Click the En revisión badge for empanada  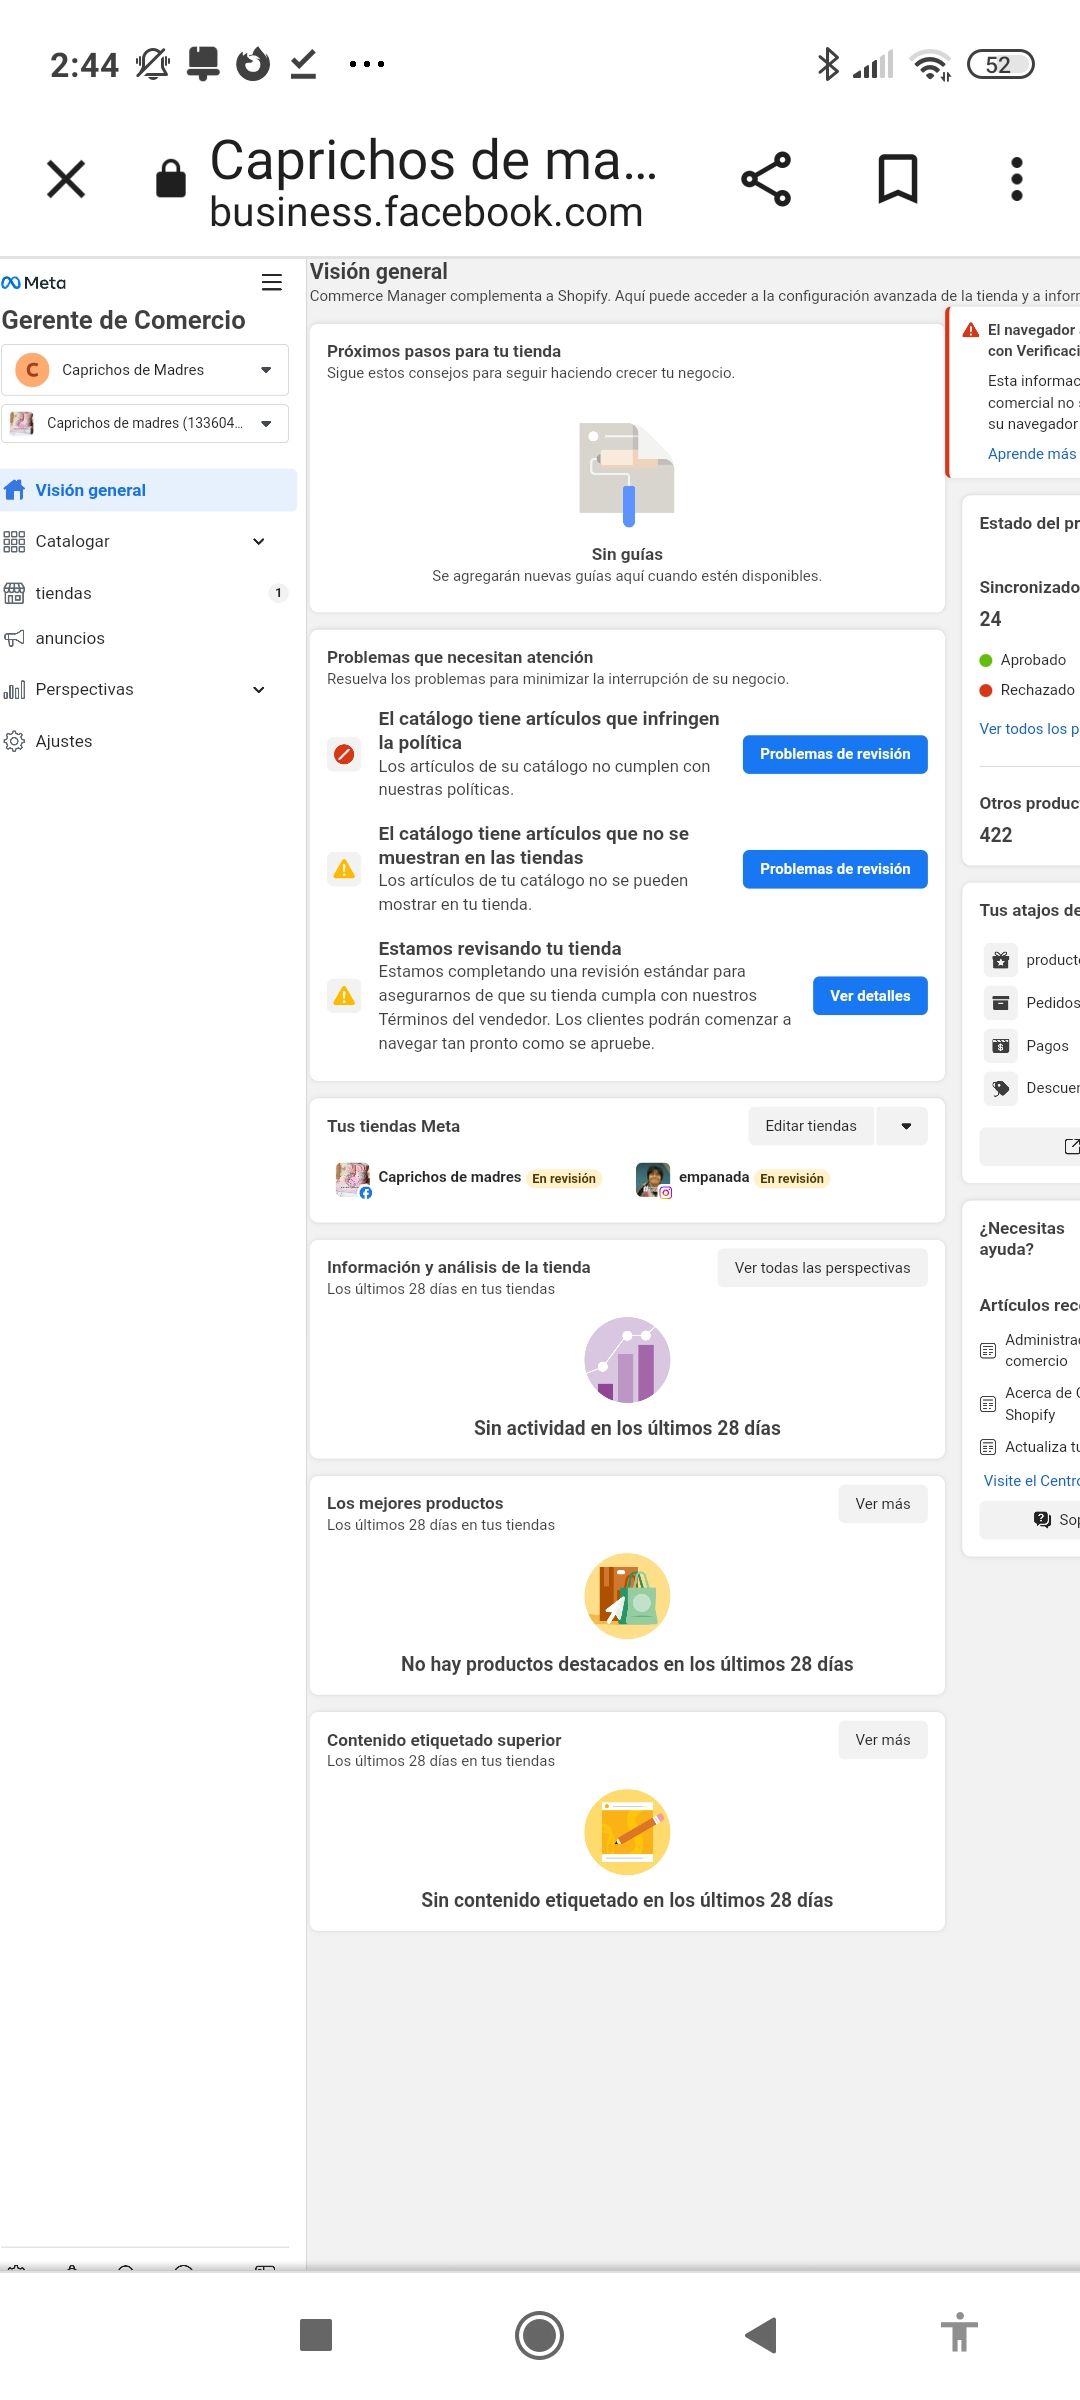792,1179
